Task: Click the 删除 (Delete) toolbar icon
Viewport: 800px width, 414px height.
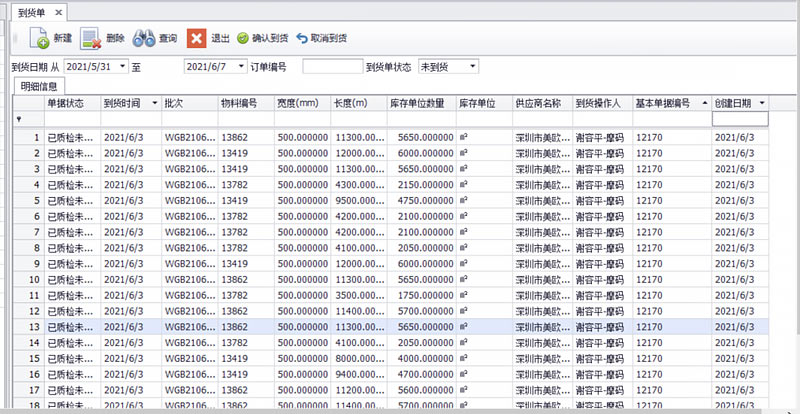Action: click(x=91, y=39)
